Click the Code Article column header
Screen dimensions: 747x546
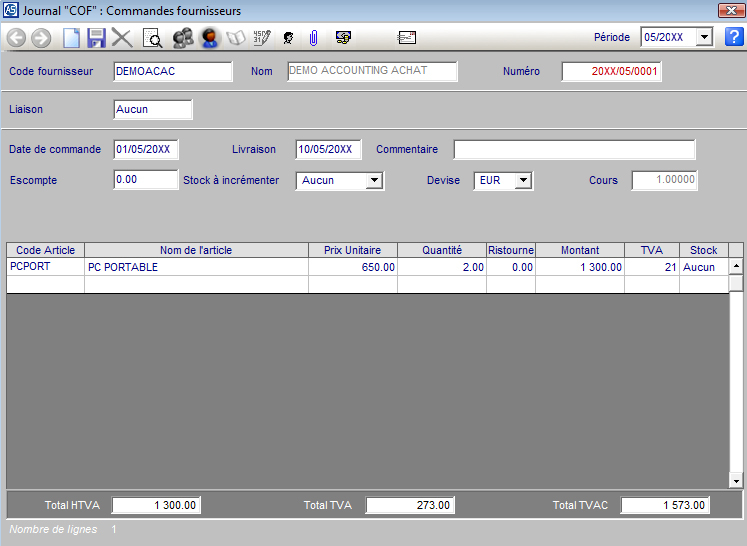pyautogui.click(x=46, y=250)
